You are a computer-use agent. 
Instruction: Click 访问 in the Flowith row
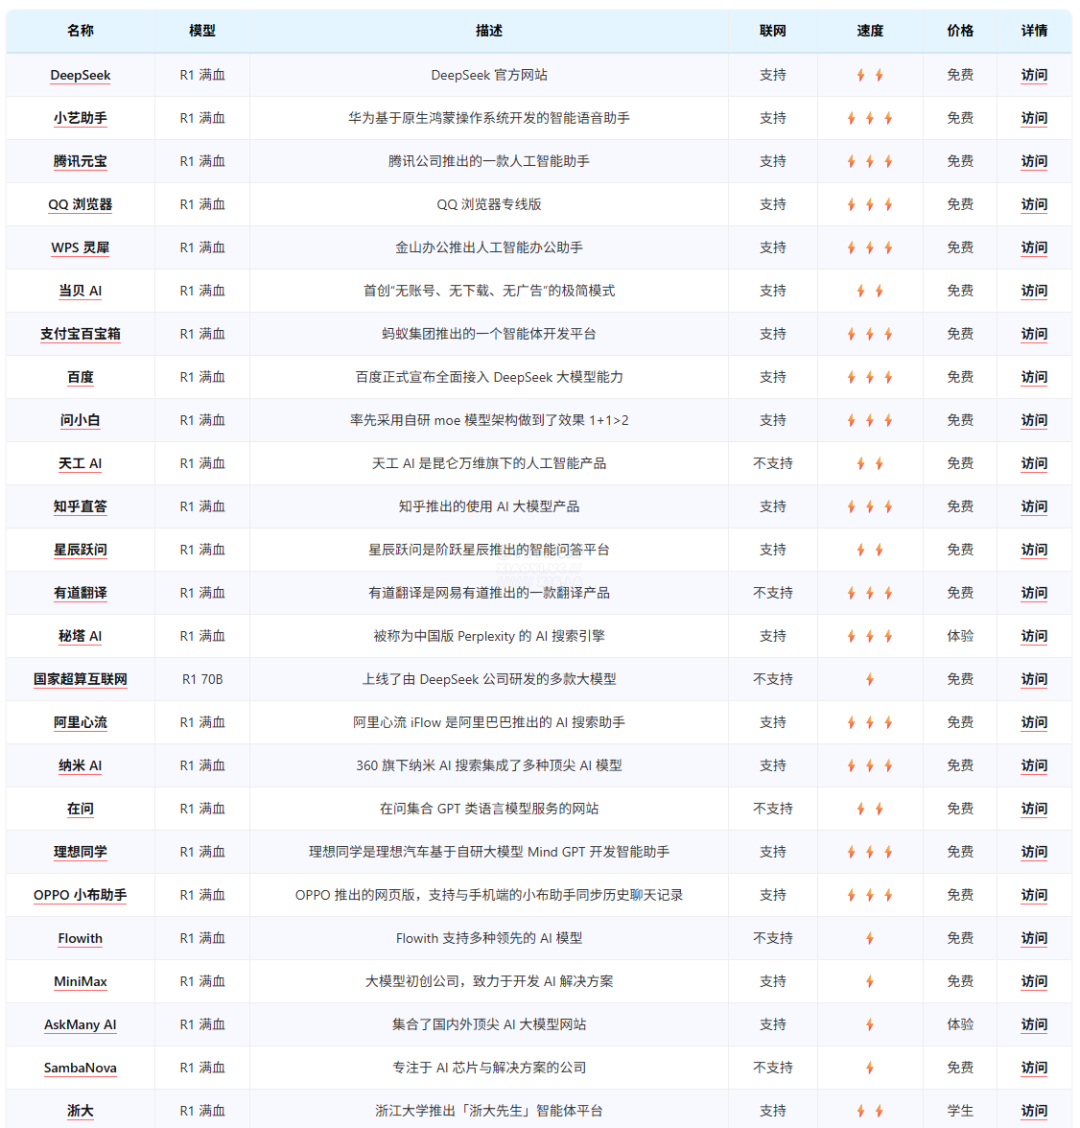click(1034, 938)
